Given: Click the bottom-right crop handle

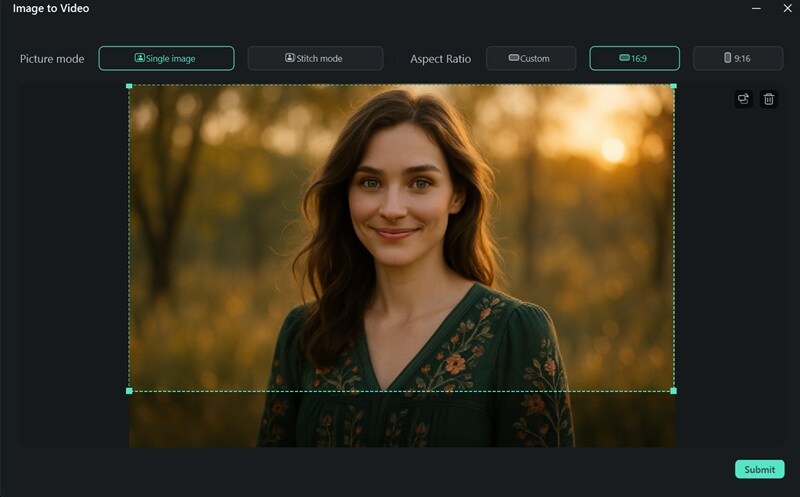Looking at the screenshot, I should click(673, 391).
